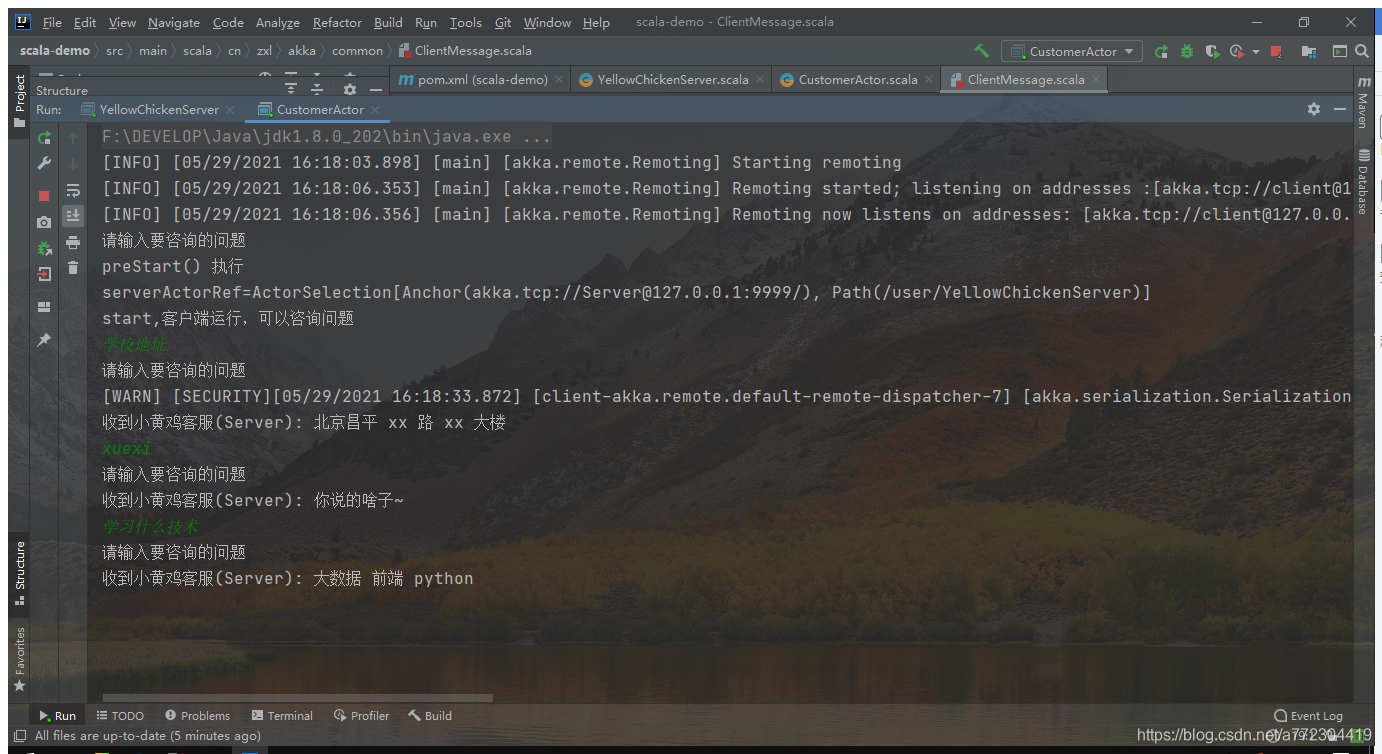Click the red Stop icon in the top toolbar
This screenshot has height=754, width=1382.
click(x=1276, y=51)
